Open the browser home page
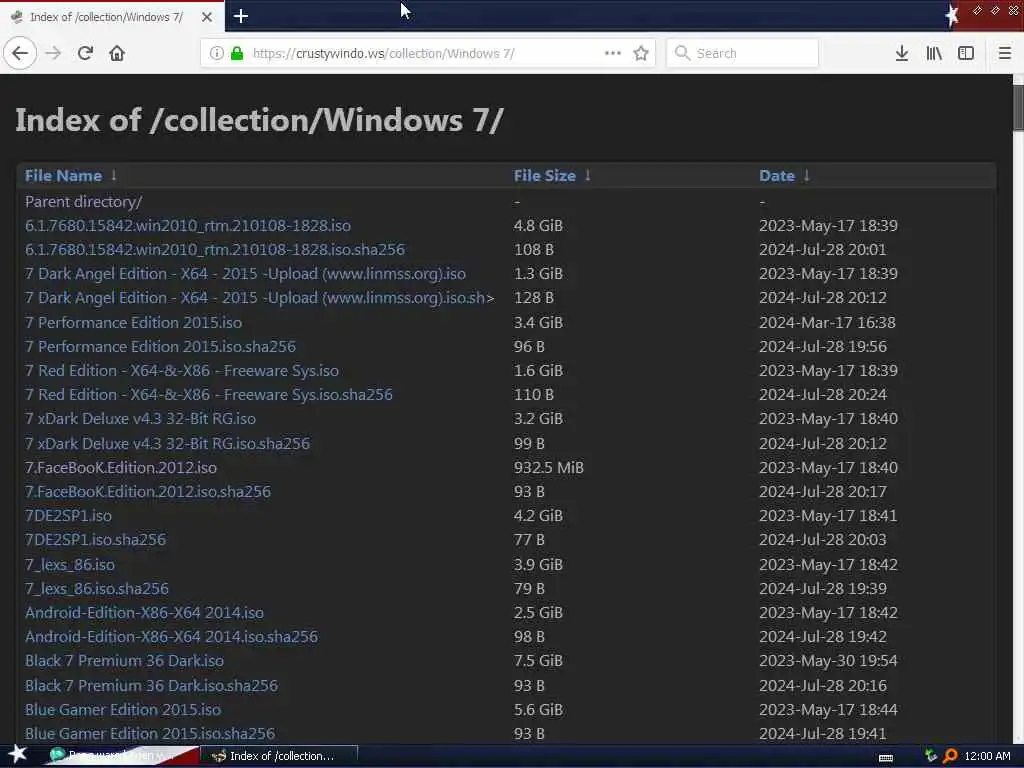The width and height of the screenshot is (1024, 768). coord(117,53)
